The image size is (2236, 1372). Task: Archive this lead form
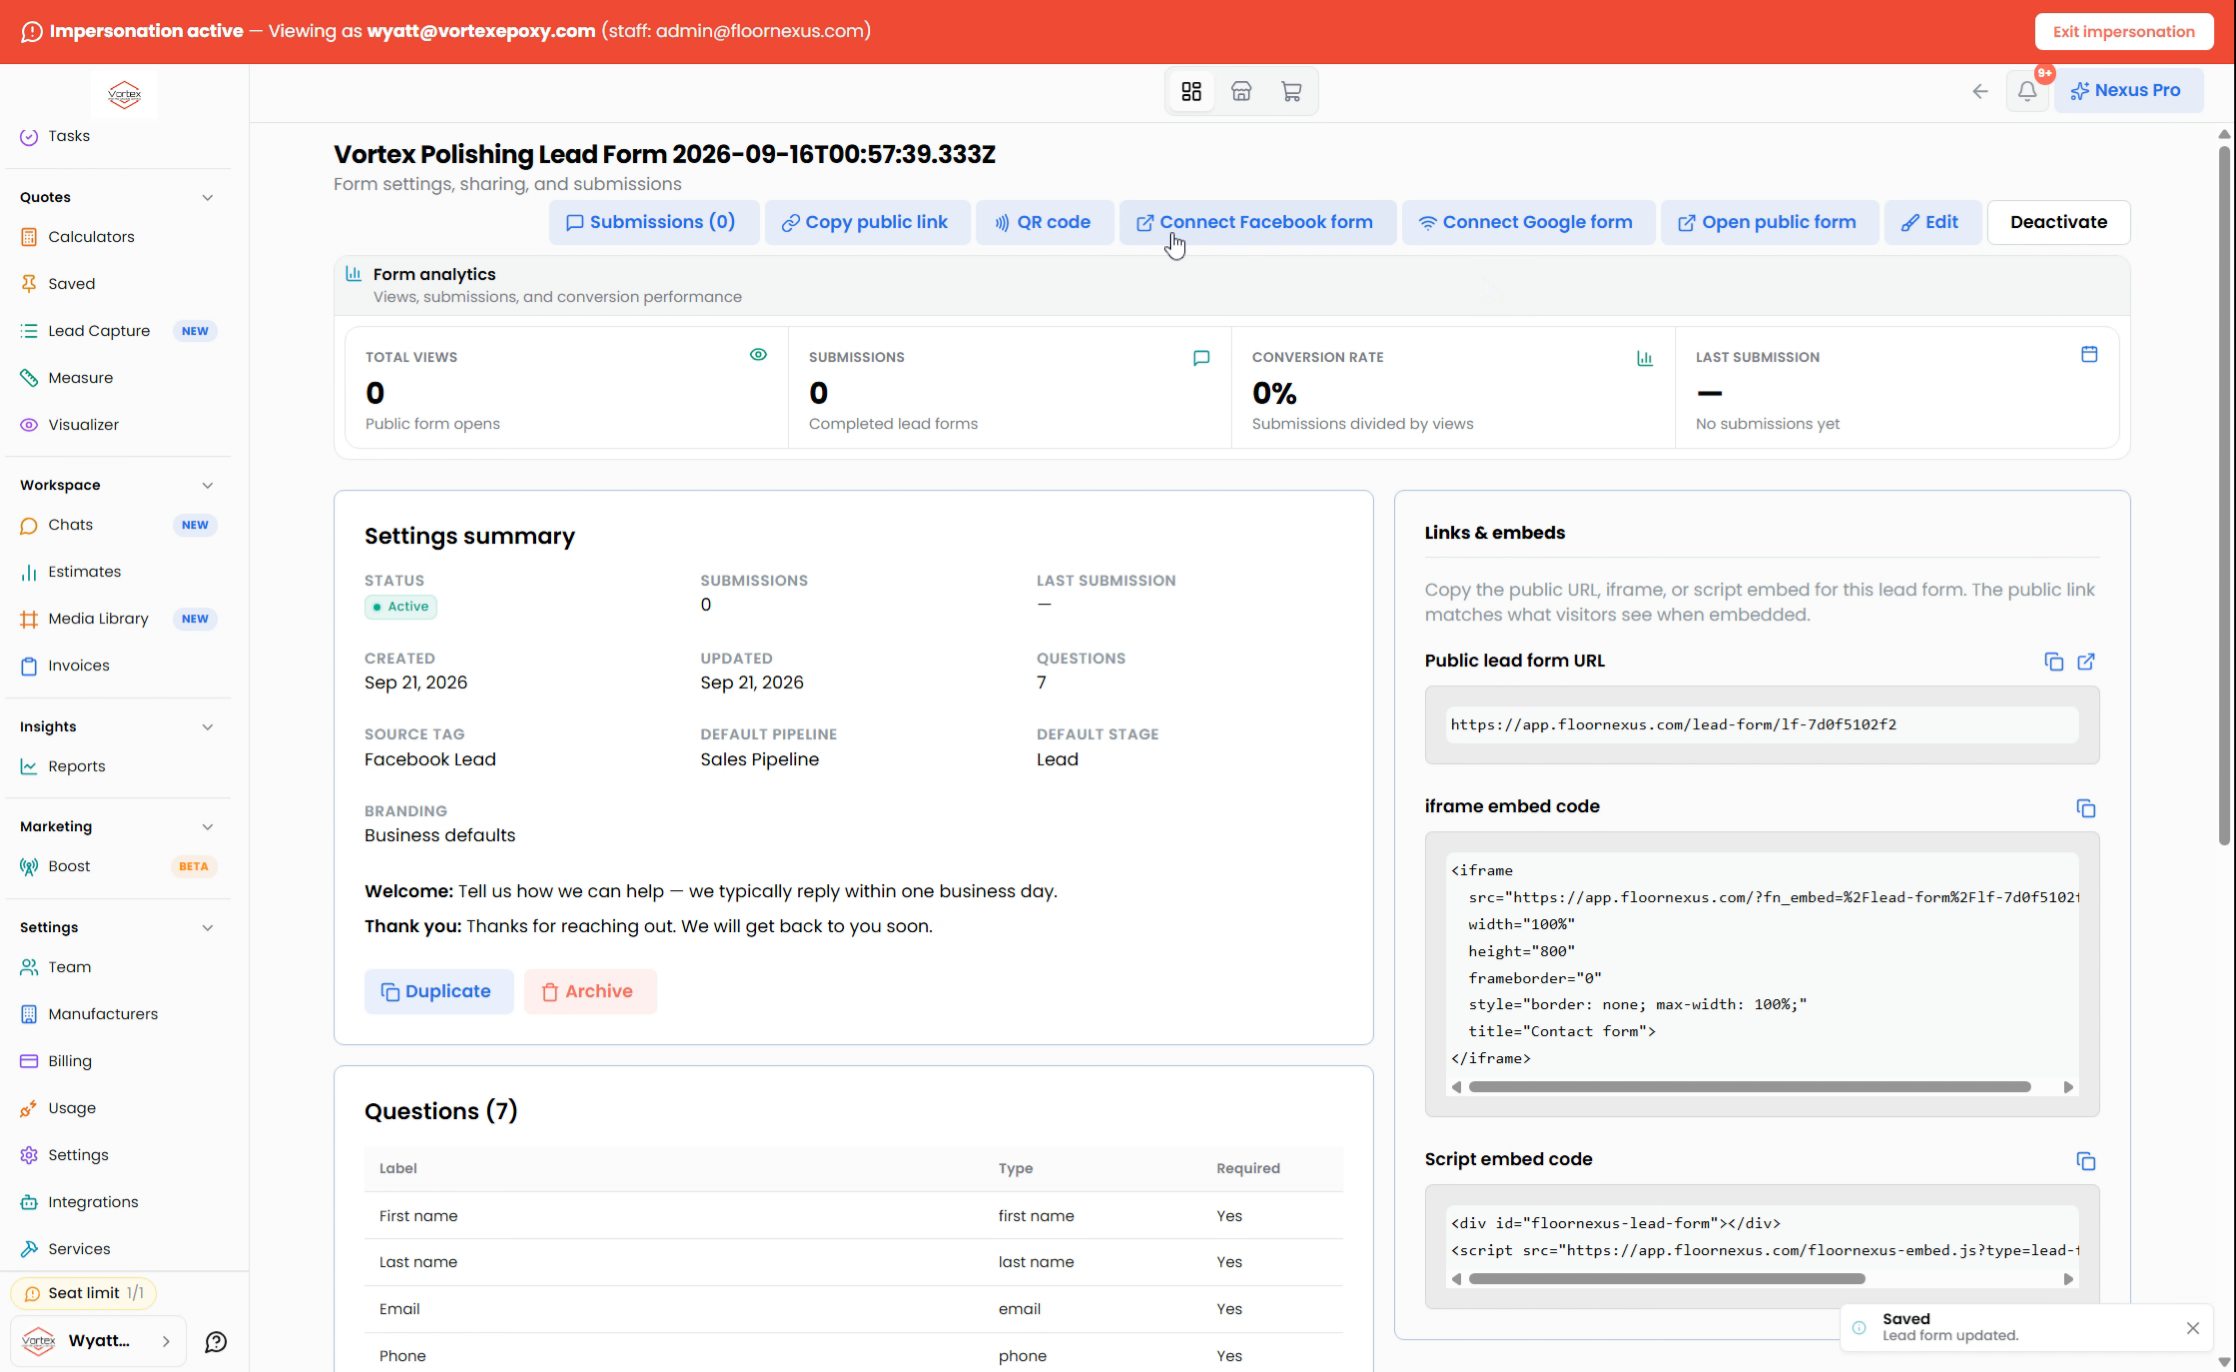589,991
